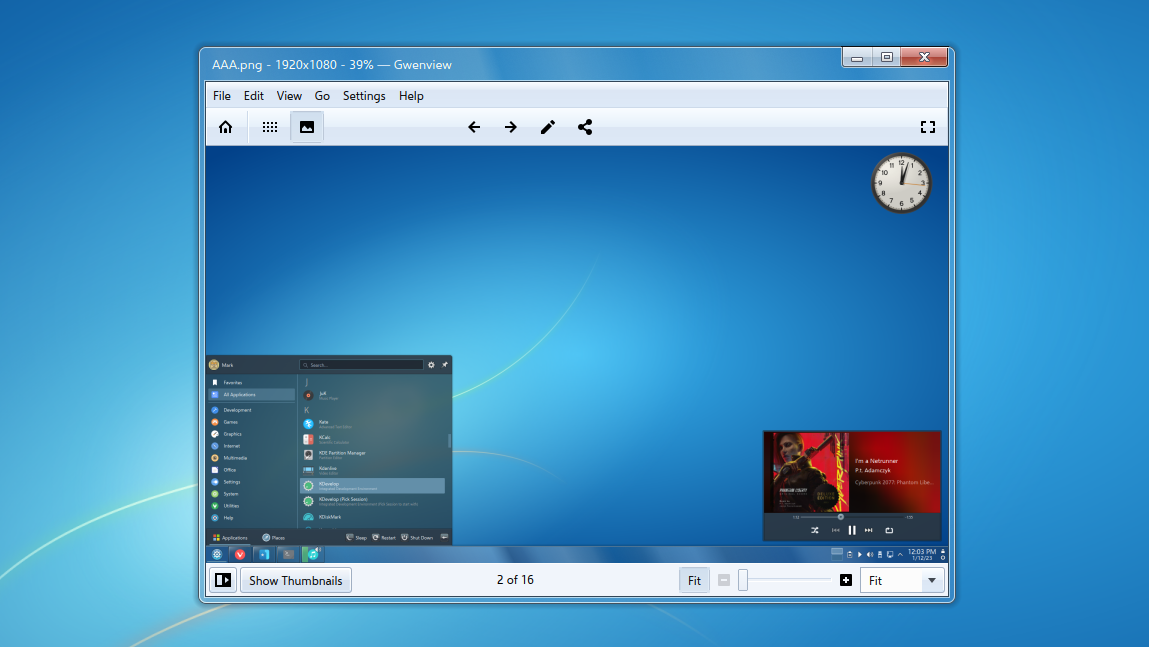Switch to Browse mode grid icon
1149x647 pixels.
coord(270,127)
